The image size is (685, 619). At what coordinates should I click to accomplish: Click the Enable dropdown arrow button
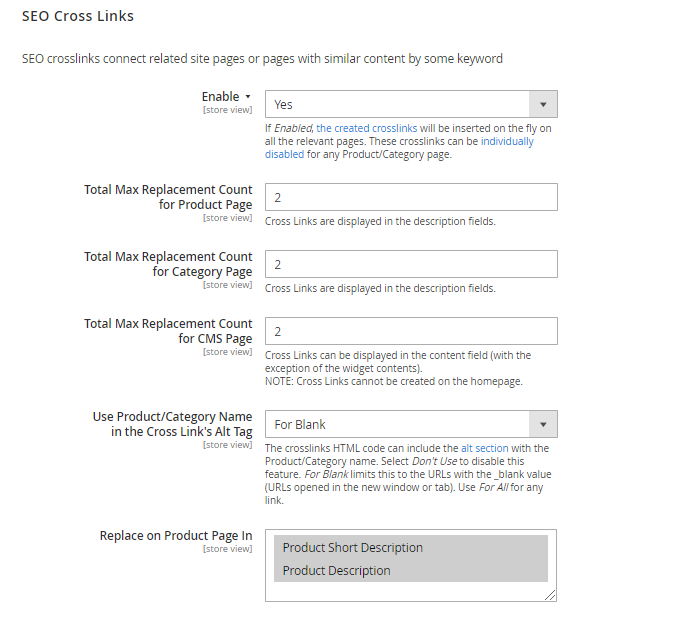(x=542, y=104)
